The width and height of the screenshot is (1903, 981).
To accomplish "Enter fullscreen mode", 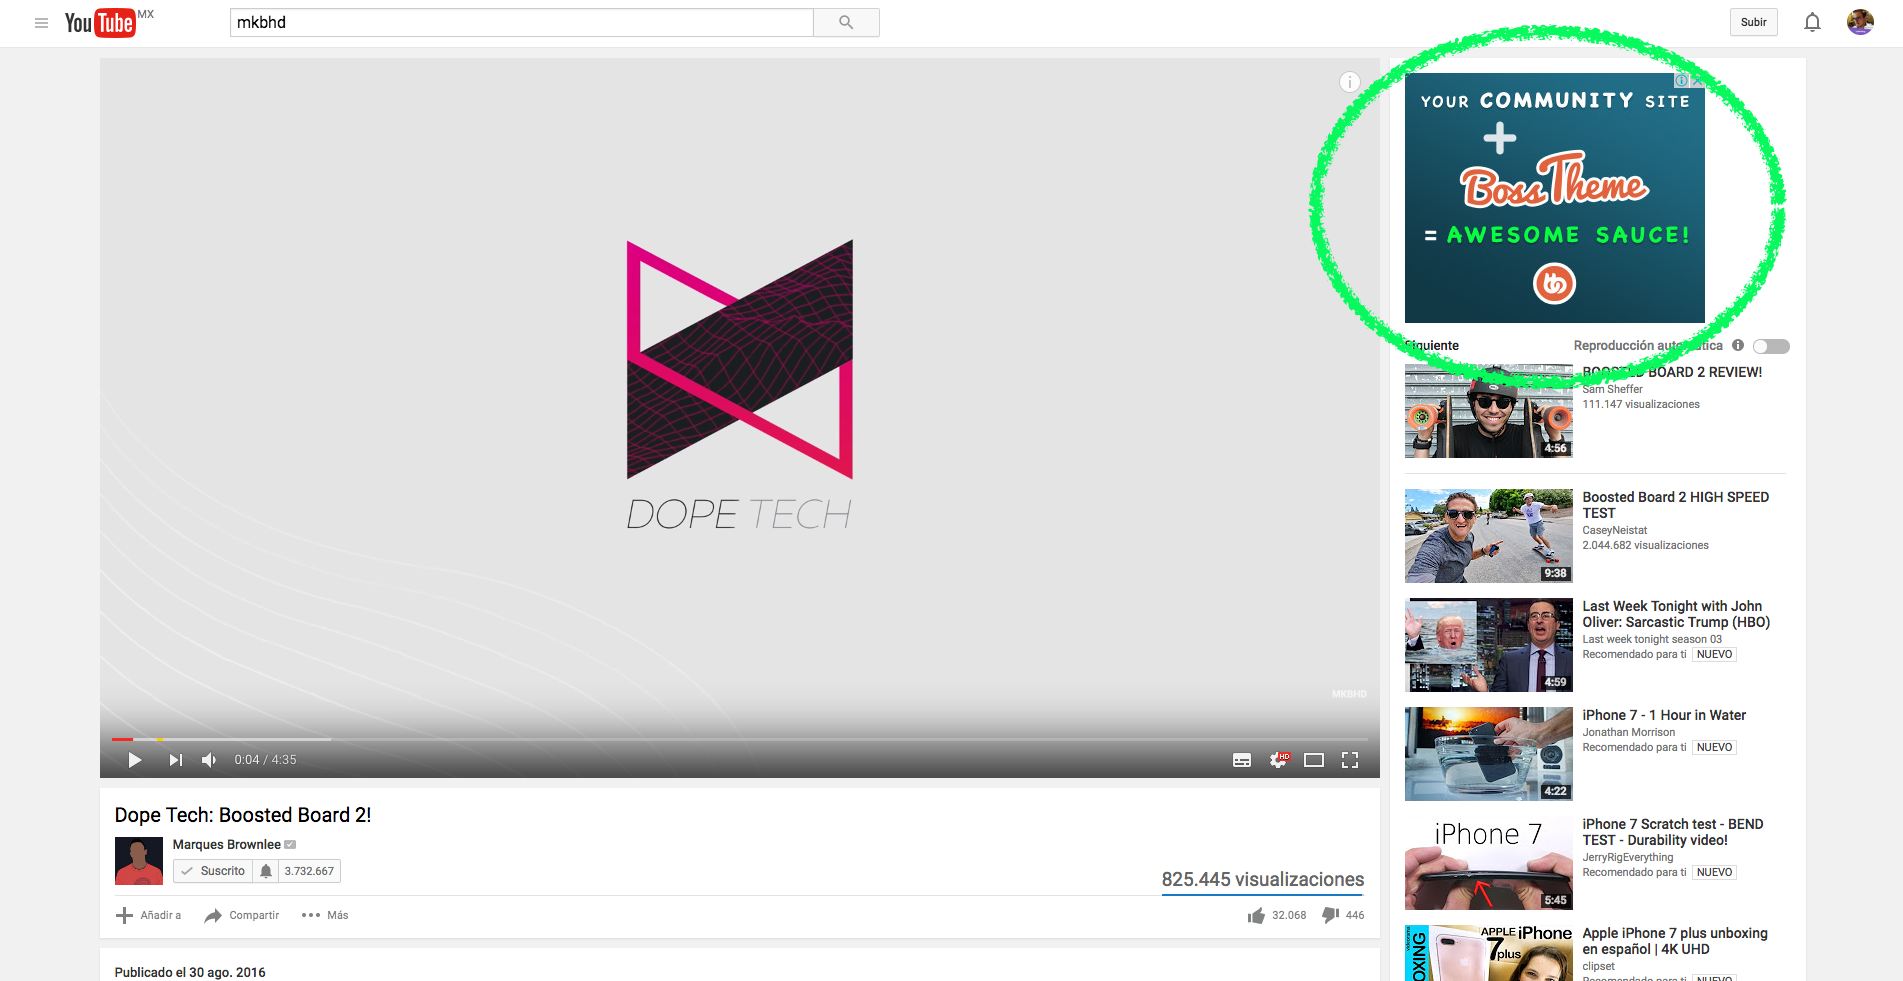I will [x=1350, y=760].
